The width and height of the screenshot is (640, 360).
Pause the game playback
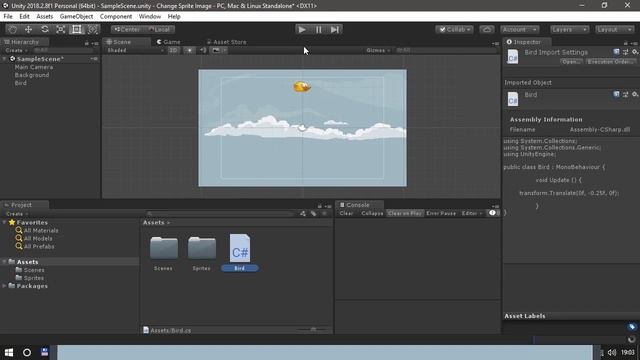pos(318,29)
